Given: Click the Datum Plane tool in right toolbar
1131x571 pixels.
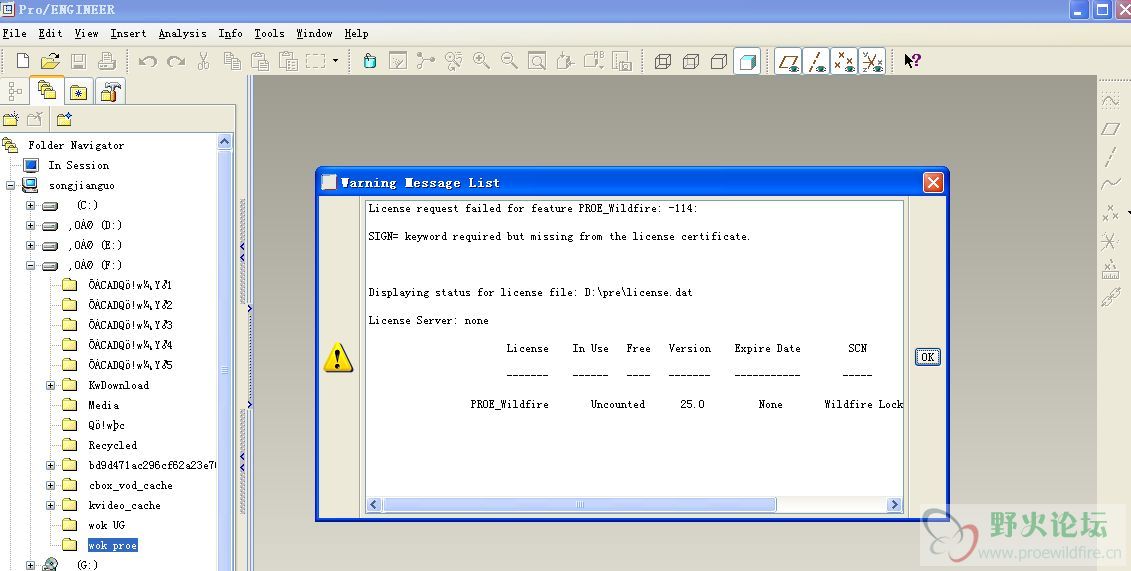Looking at the screenshot, I should tap(1111, 129).
